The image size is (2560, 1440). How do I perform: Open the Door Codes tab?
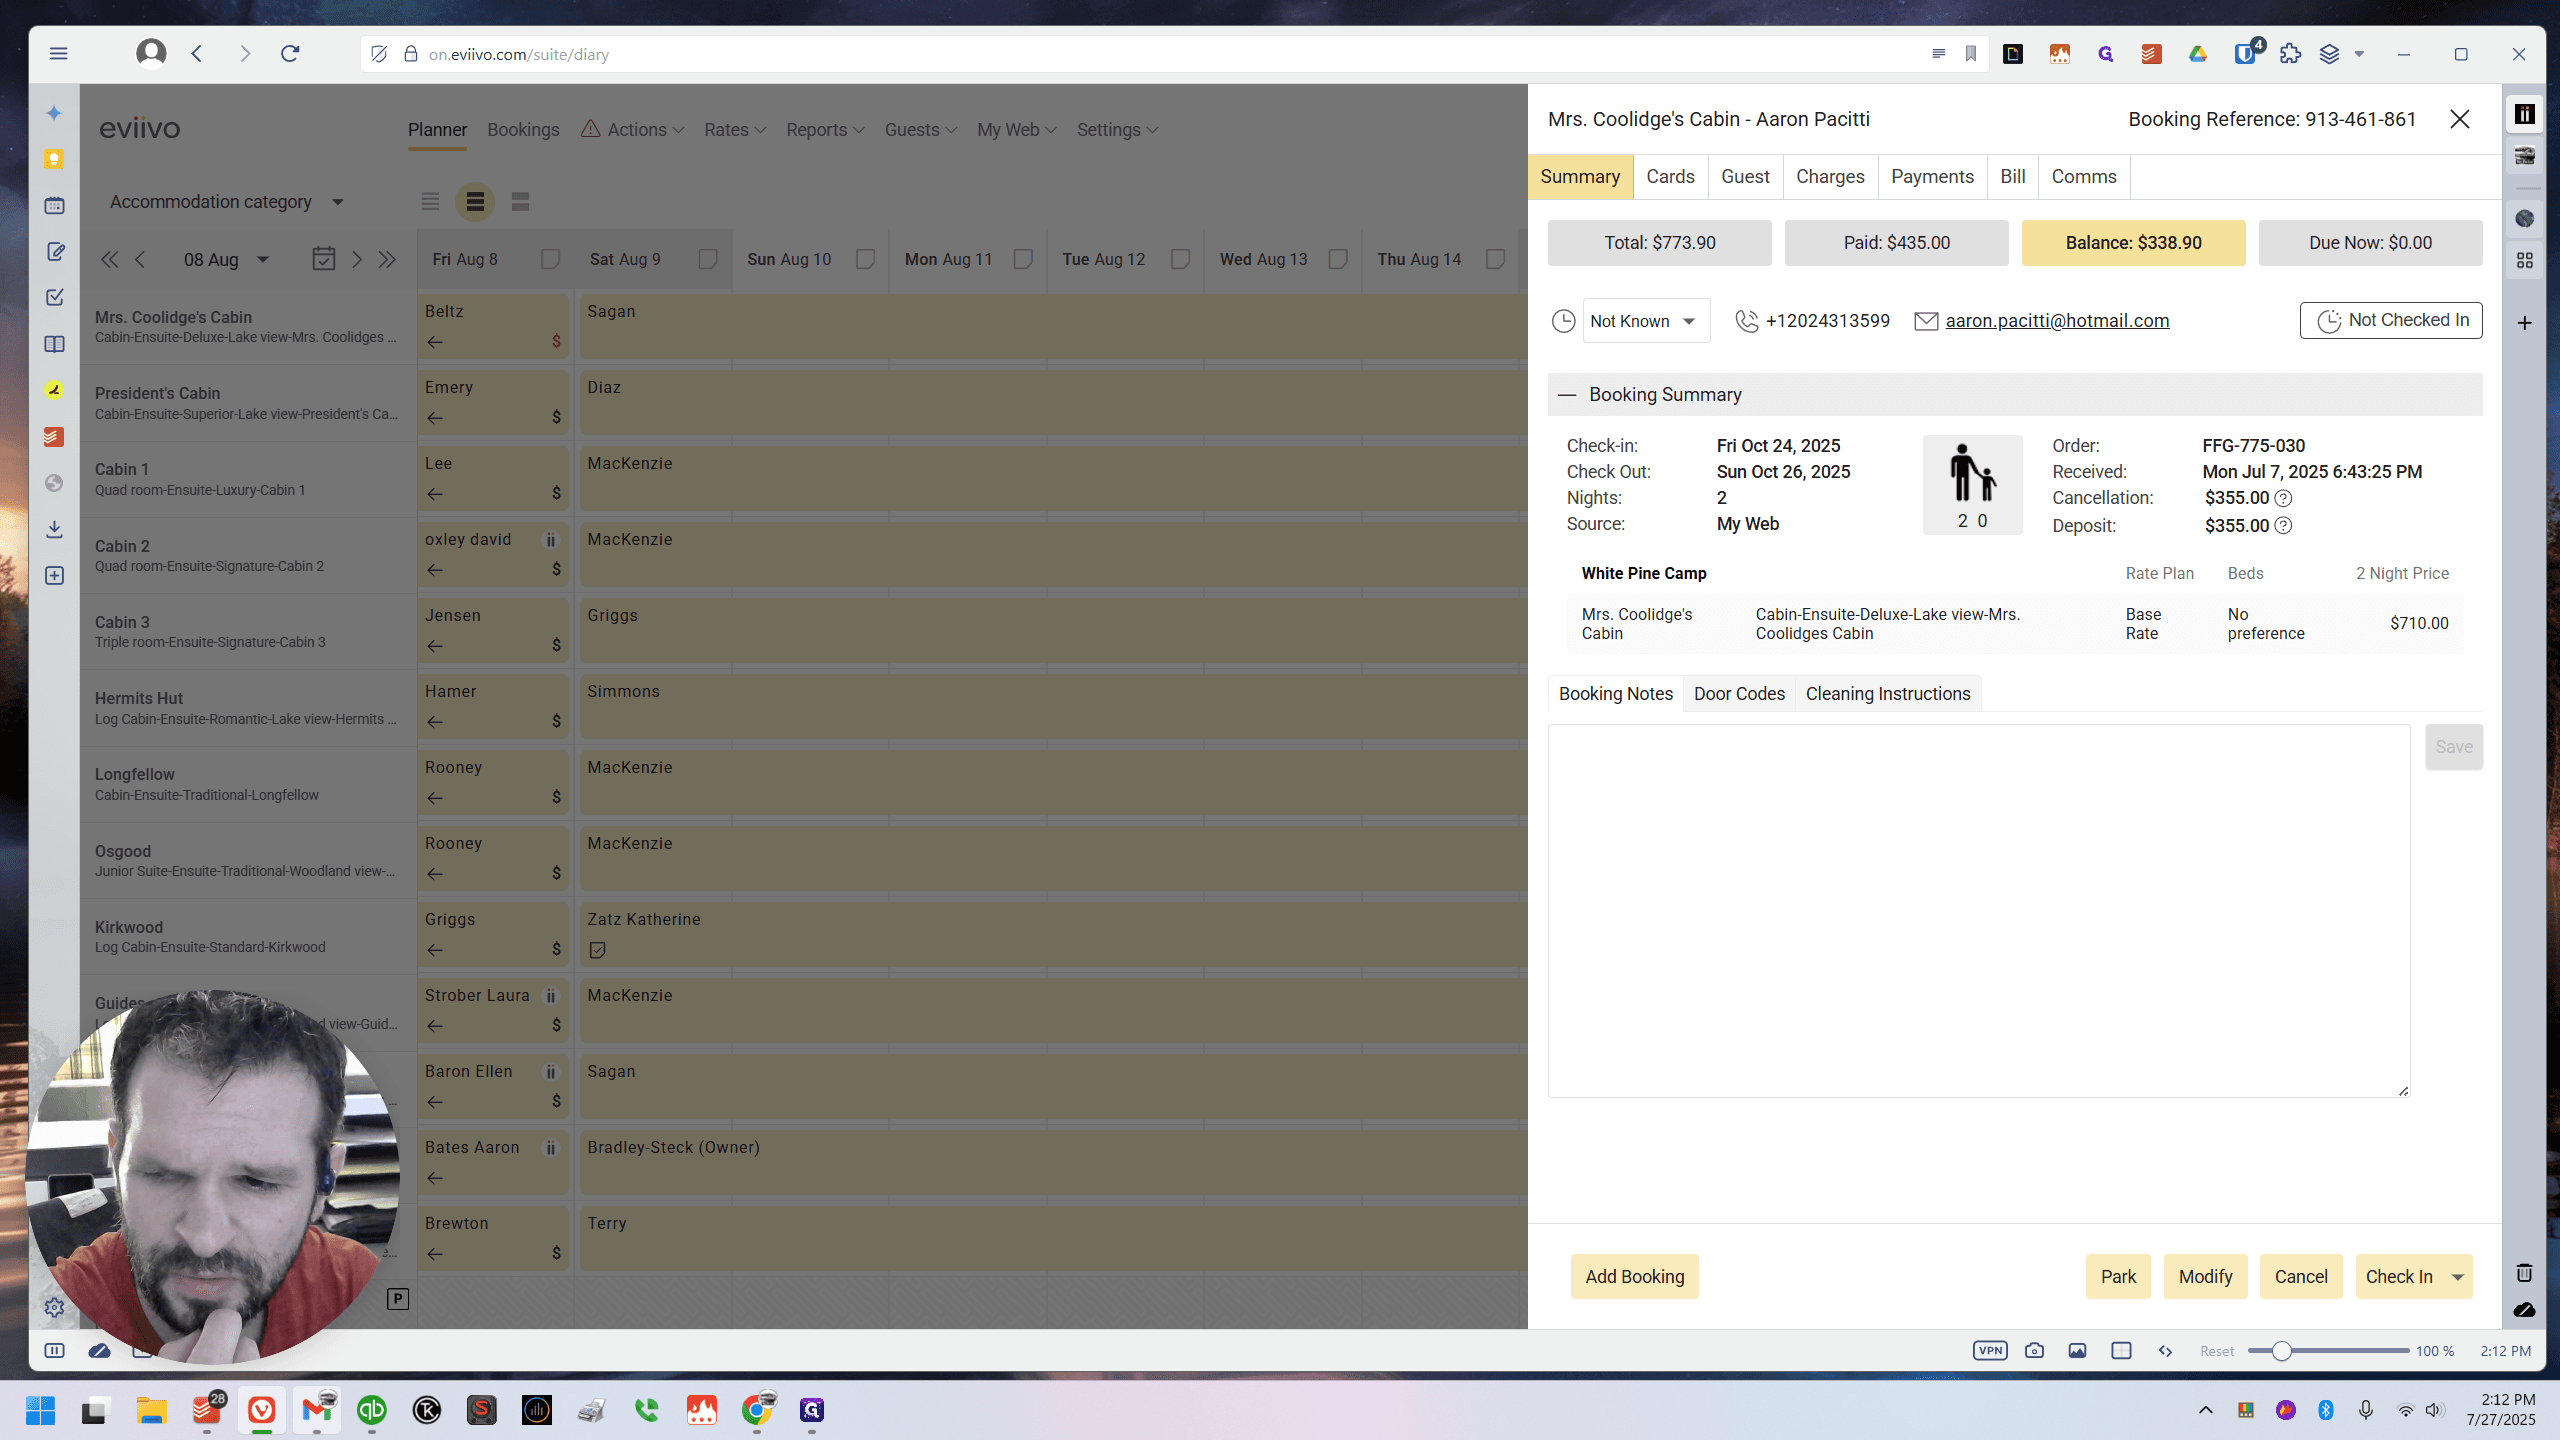click(x=1739, y=694)
